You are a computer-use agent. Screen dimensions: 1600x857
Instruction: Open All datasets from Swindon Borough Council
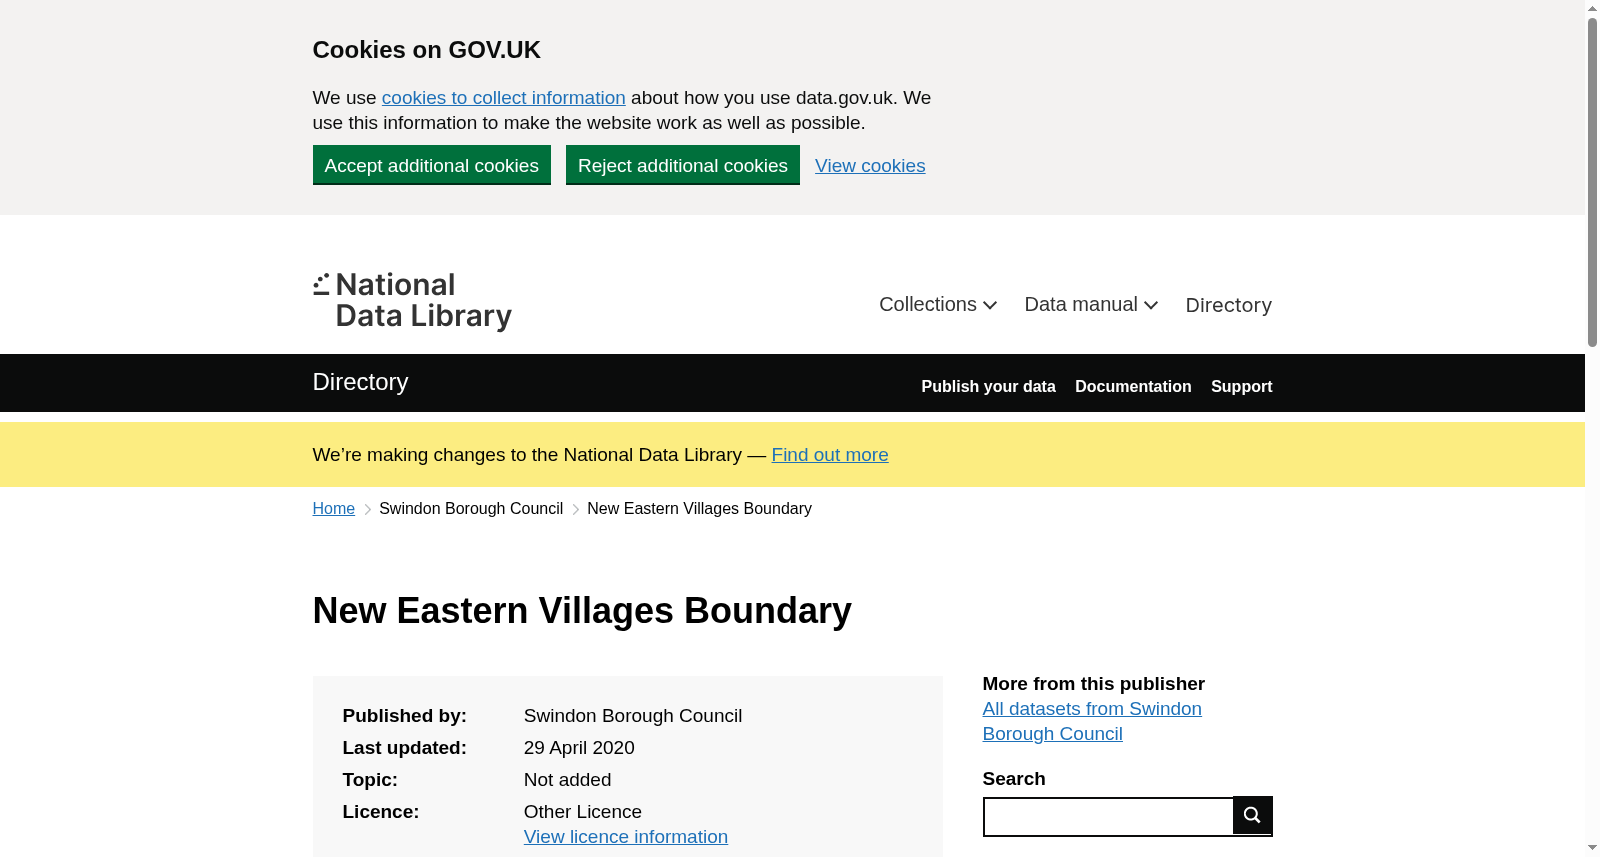1092,721
